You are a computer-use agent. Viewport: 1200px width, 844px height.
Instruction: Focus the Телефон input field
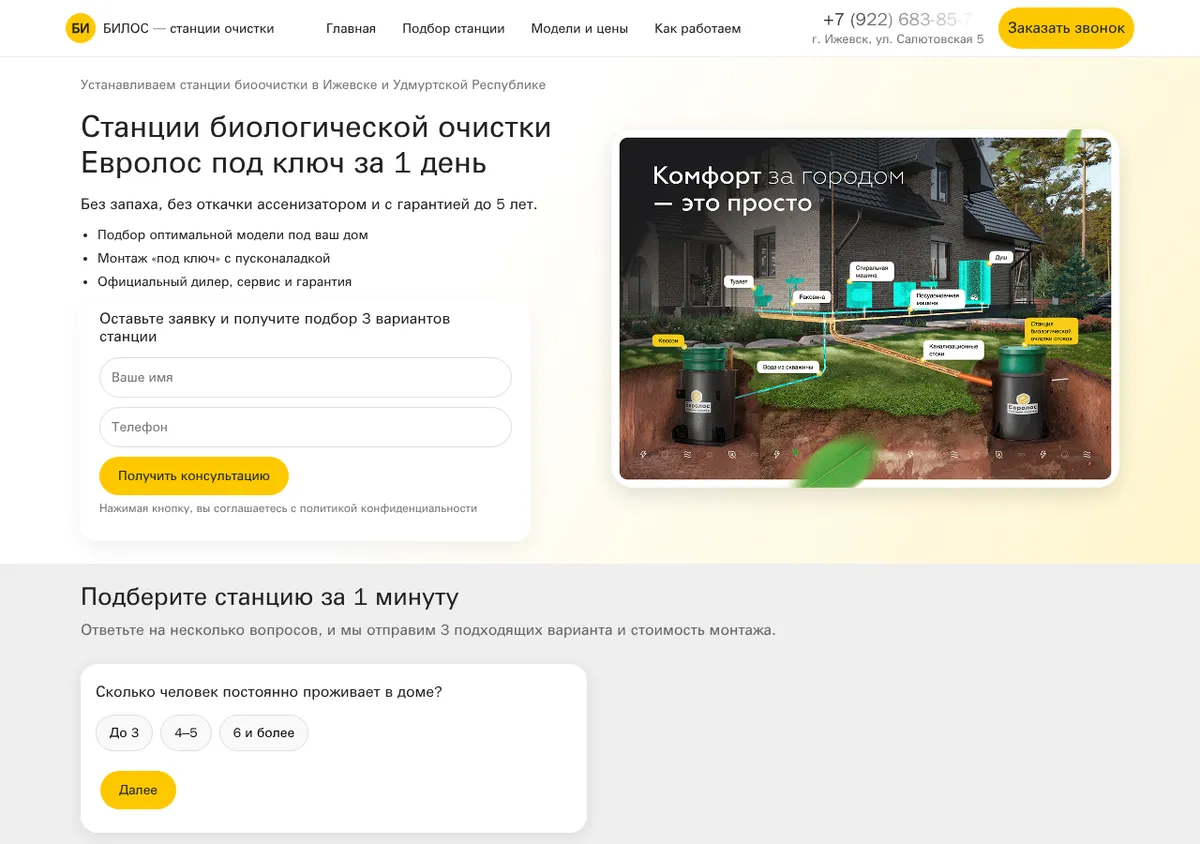[x=305, y=427]
